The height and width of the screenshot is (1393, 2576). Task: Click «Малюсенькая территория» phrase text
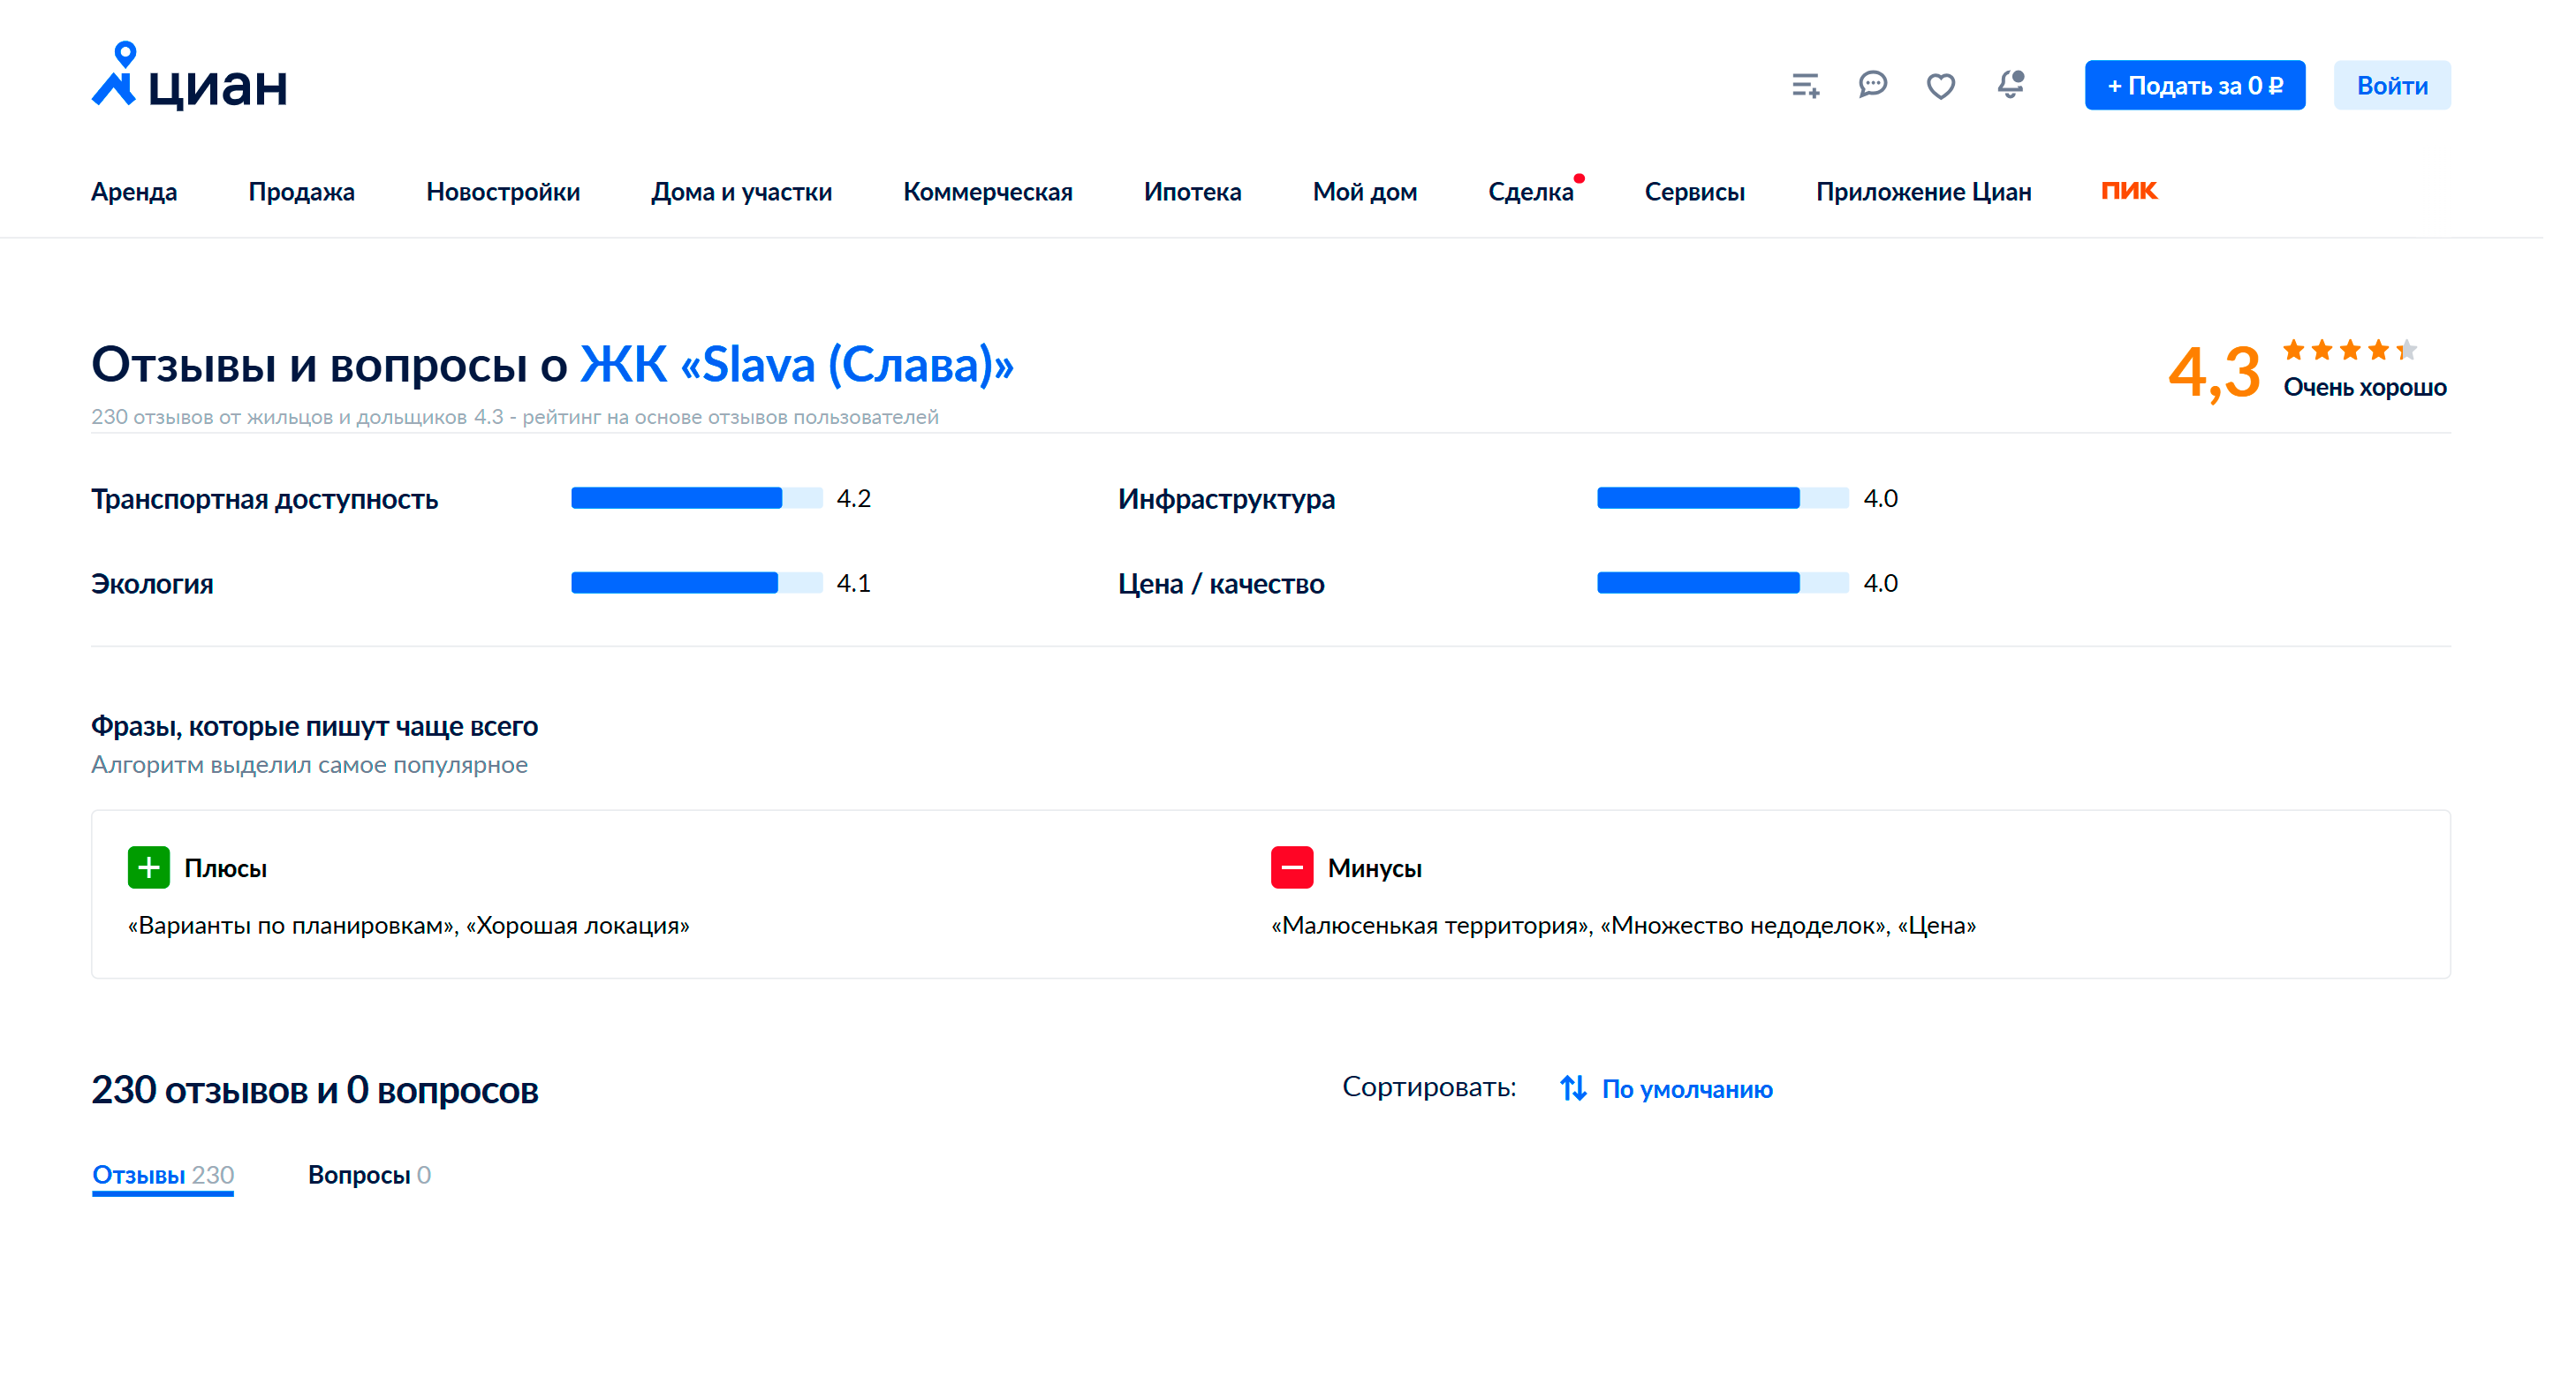(1430, 925)
